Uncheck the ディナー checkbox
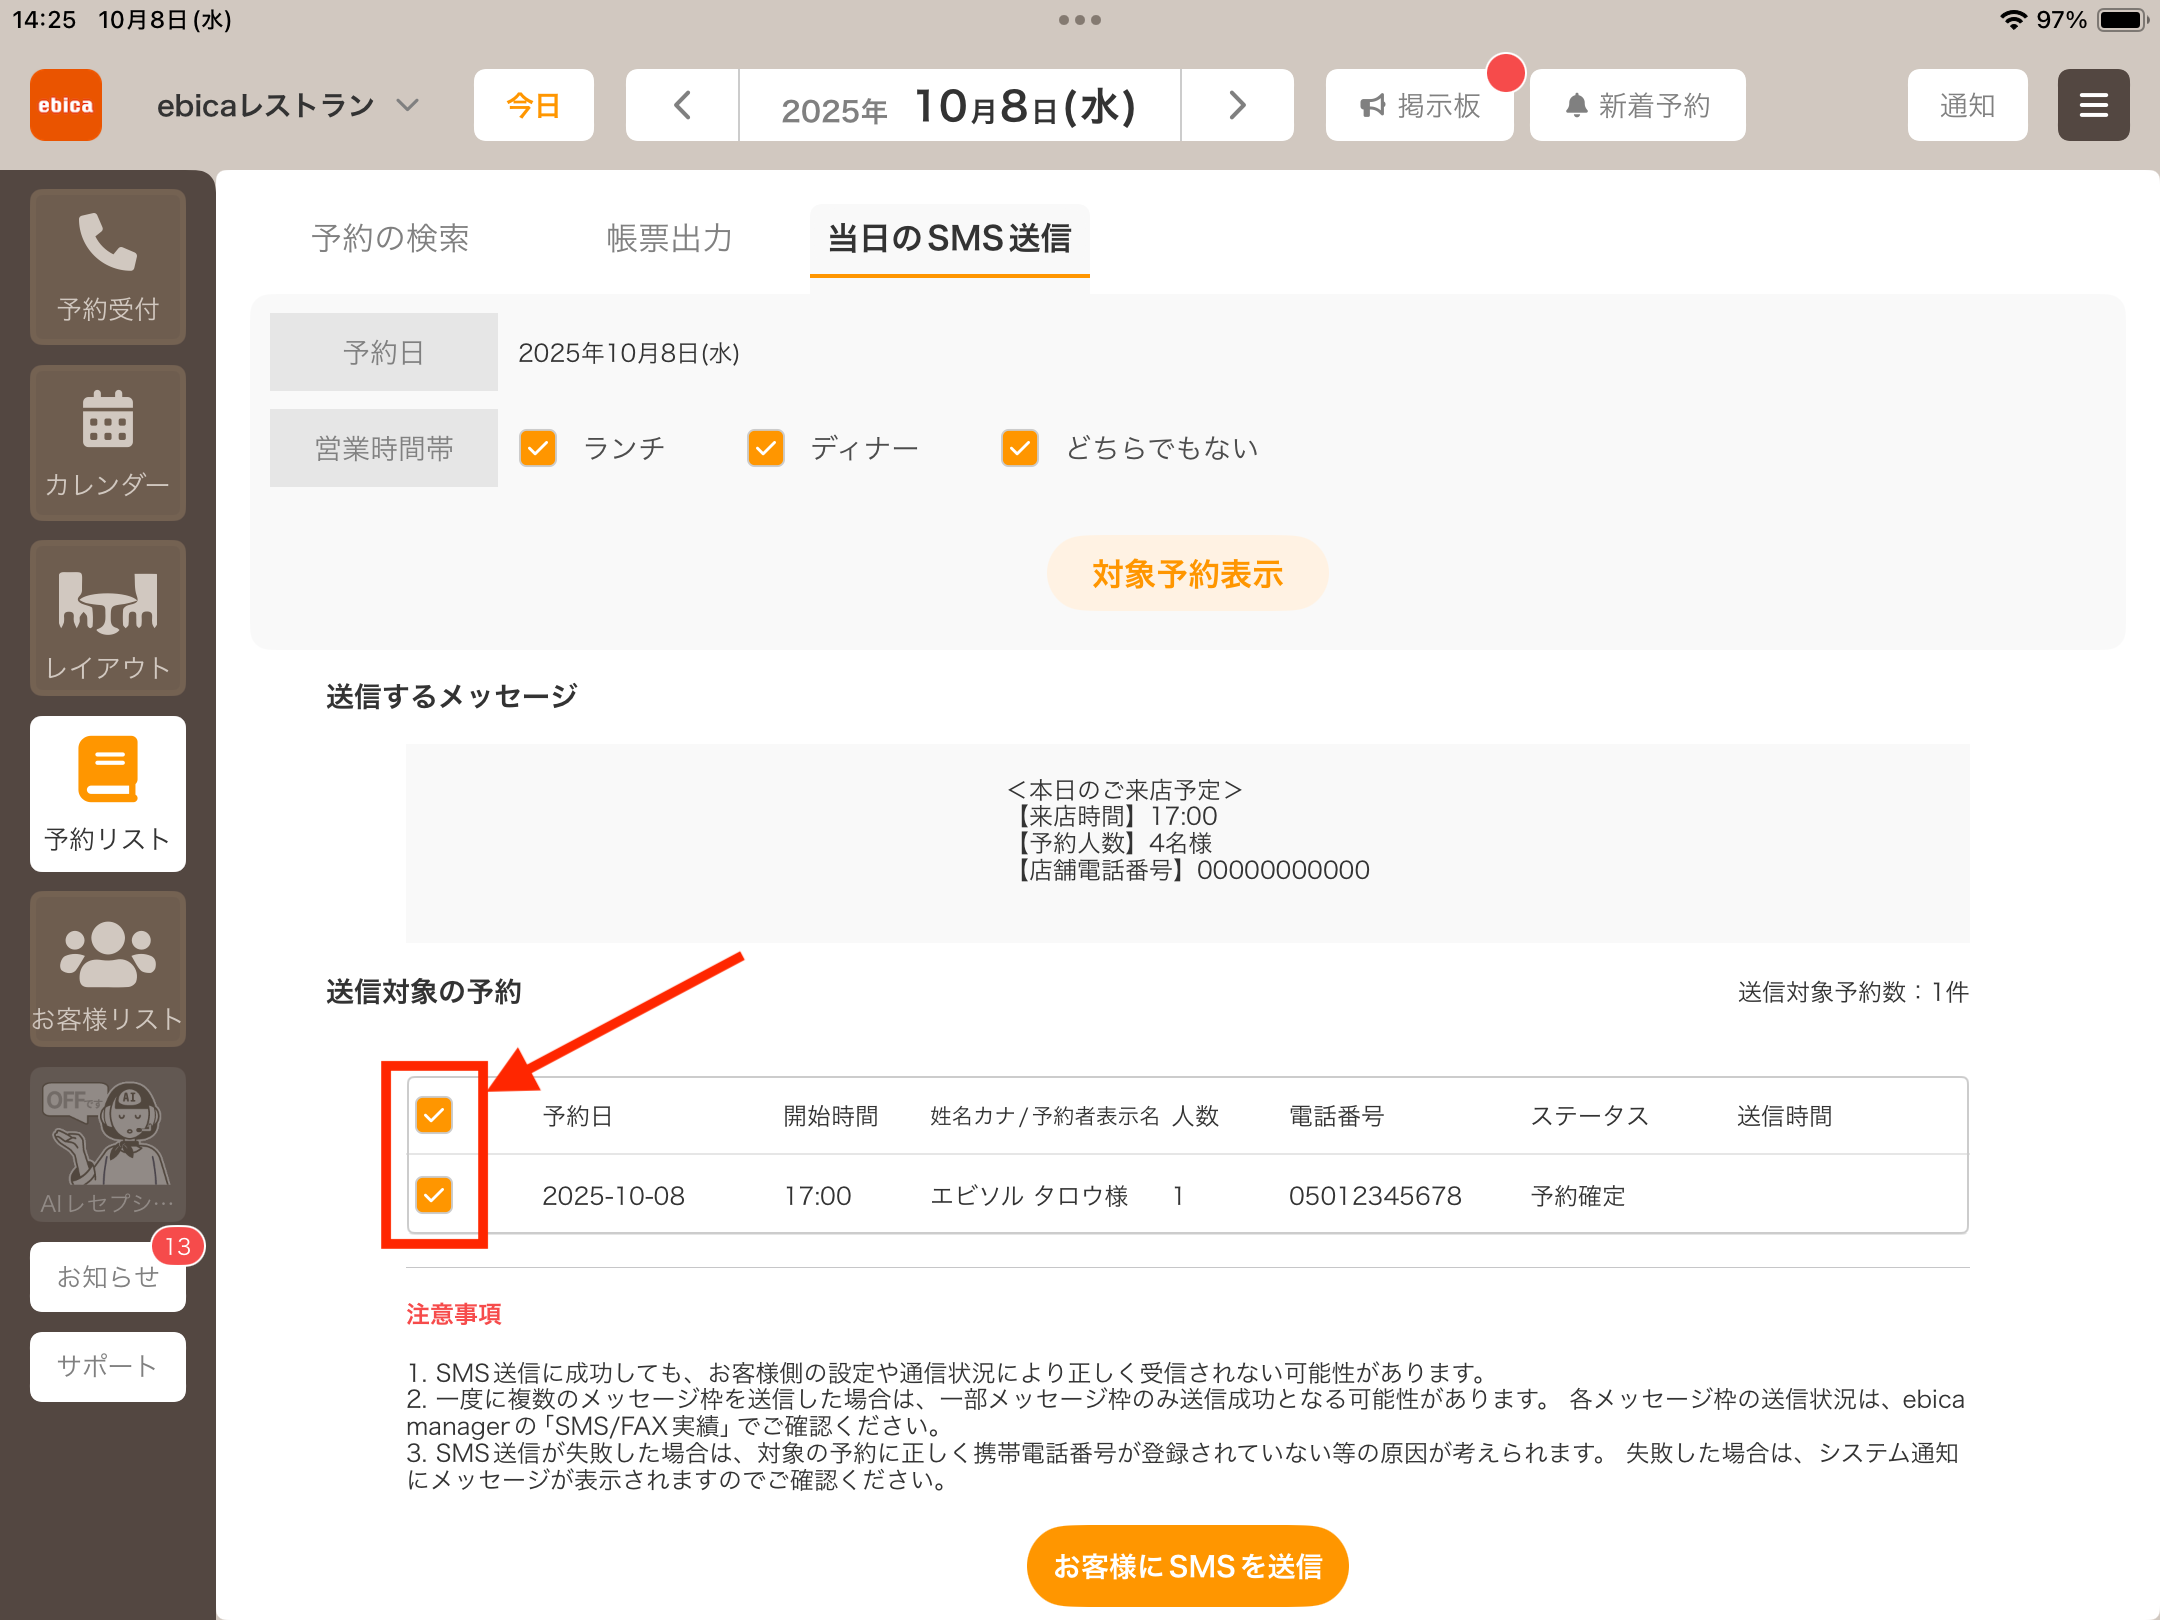This screenshot has width=2160, height=1620. pyautogui.click(x=766, y=448)
